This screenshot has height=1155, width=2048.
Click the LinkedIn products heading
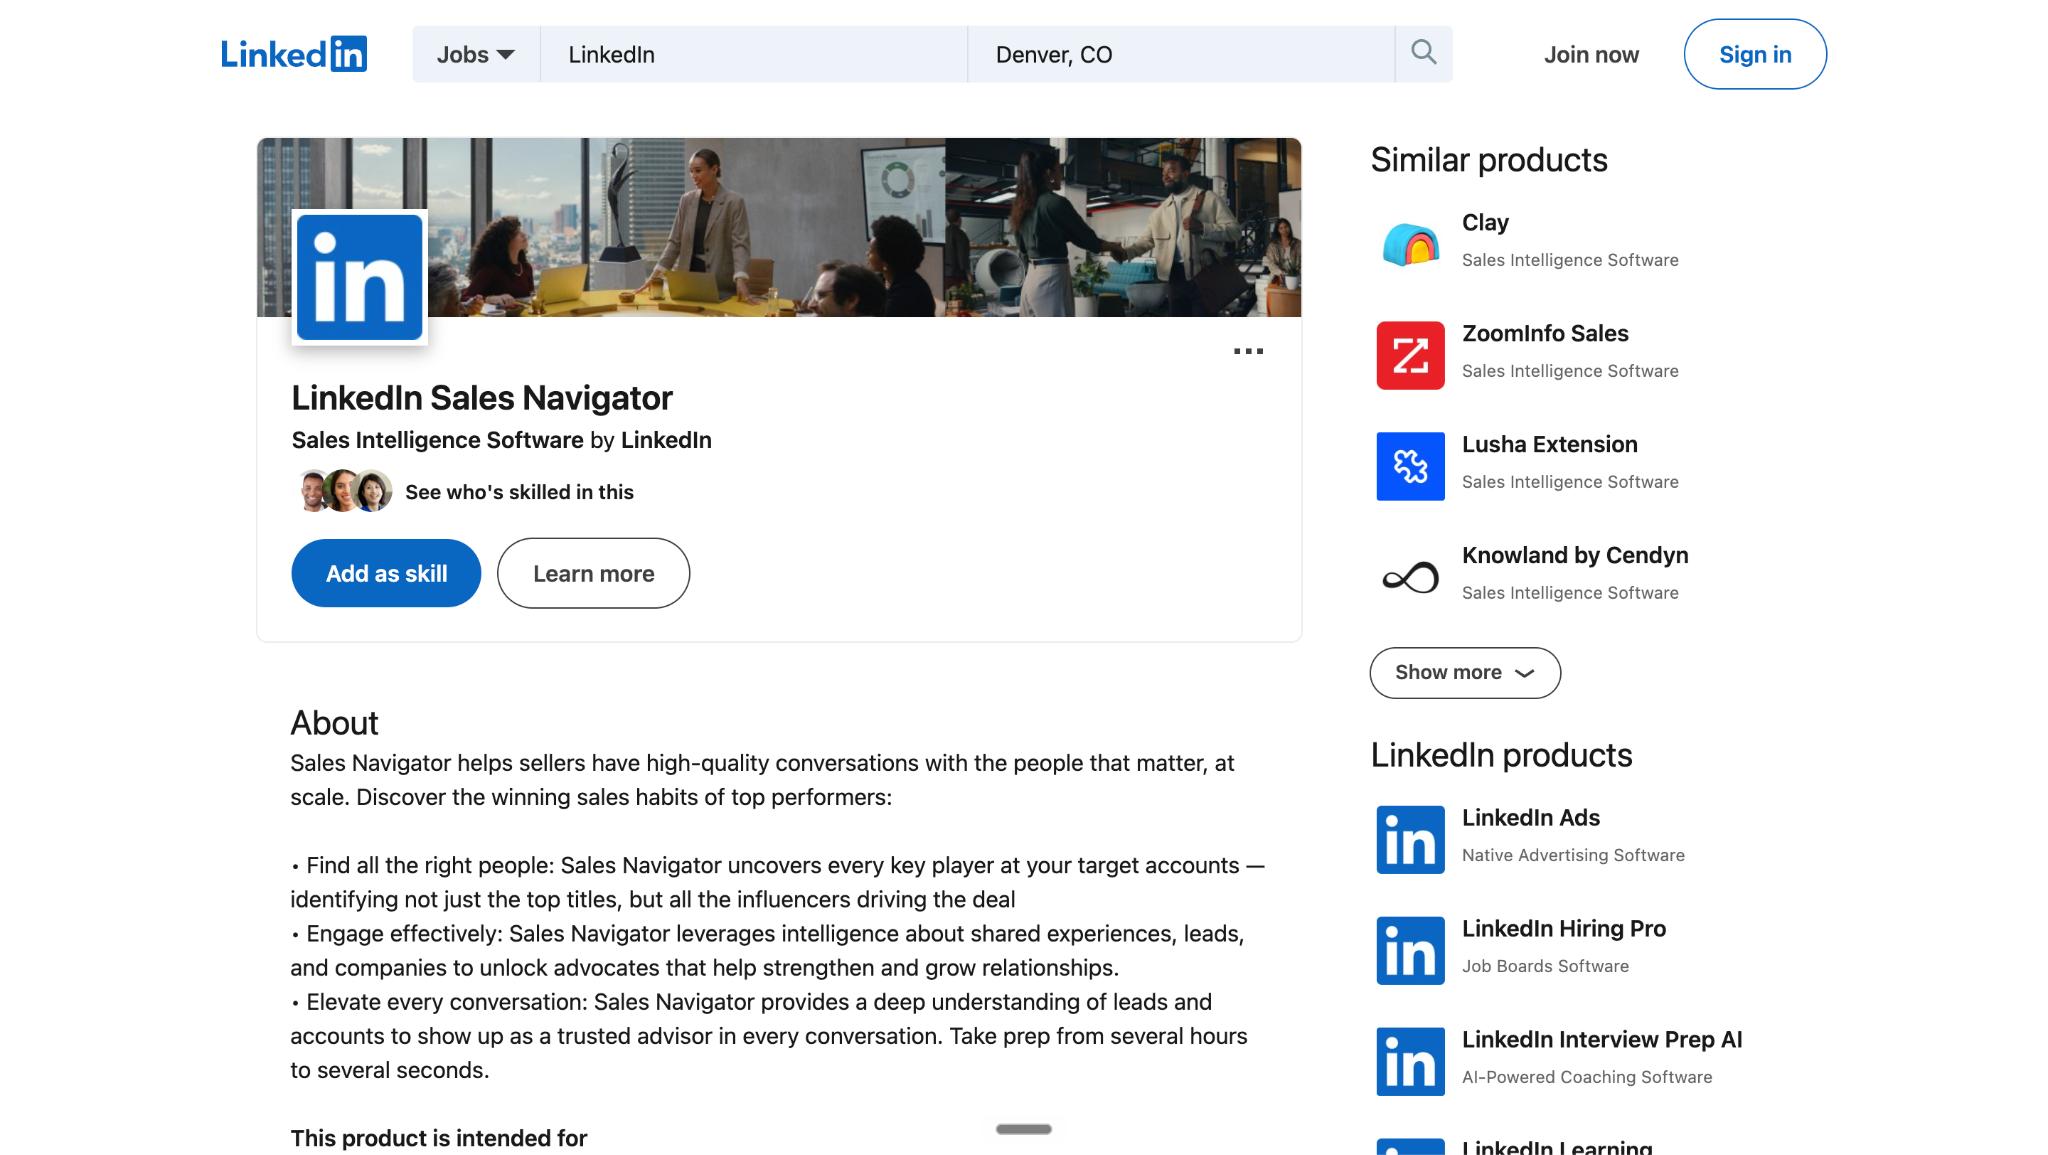(x=1501, y=755)
